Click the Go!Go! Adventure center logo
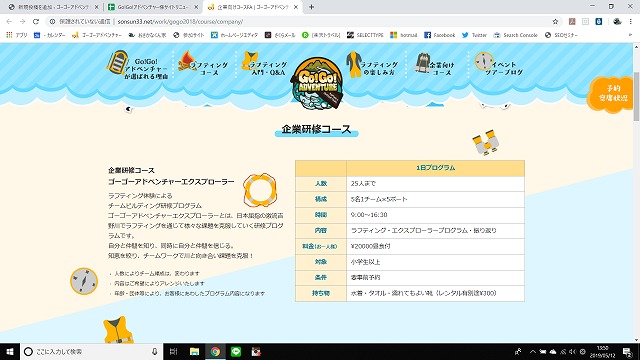 [x=317, y=84]
